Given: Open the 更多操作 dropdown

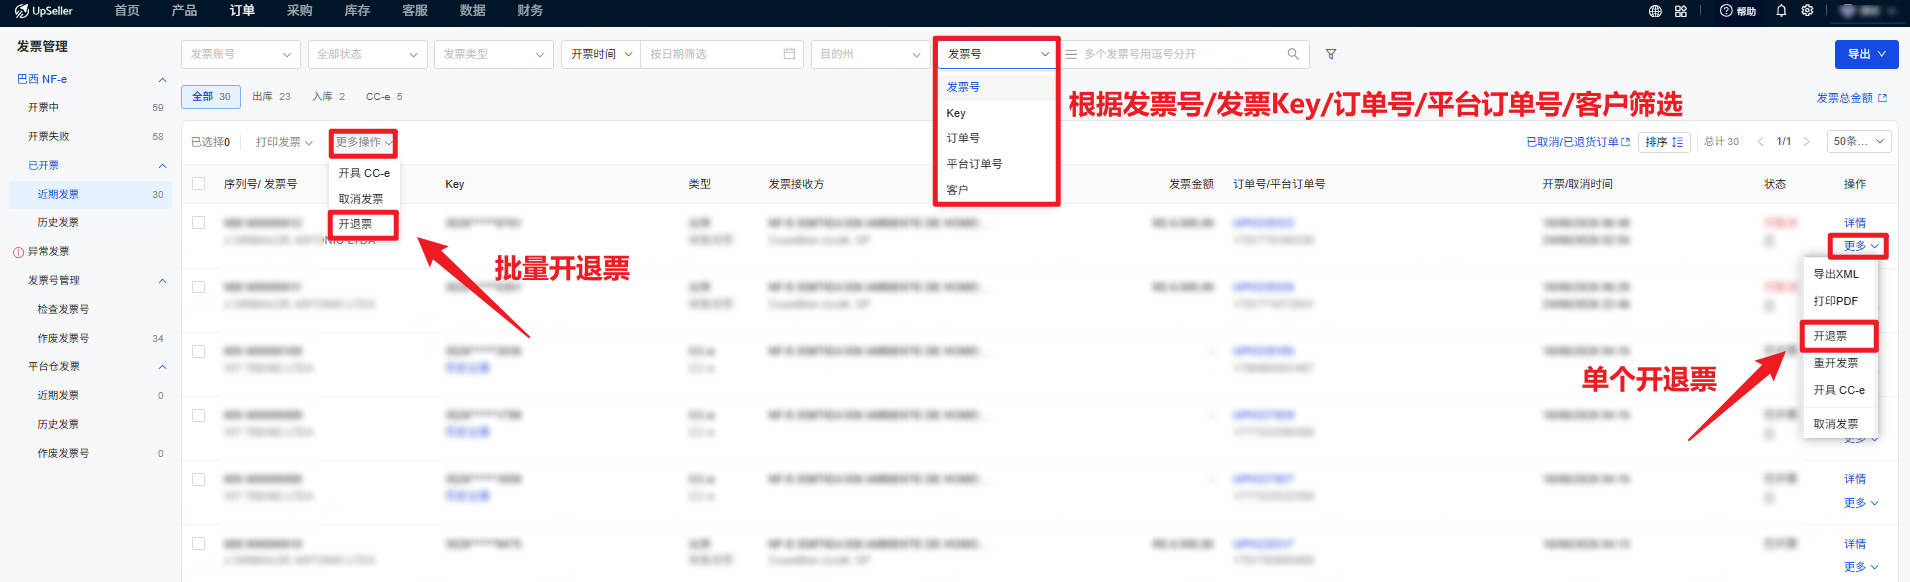Looking at the screenshot, I should [364, 142].
